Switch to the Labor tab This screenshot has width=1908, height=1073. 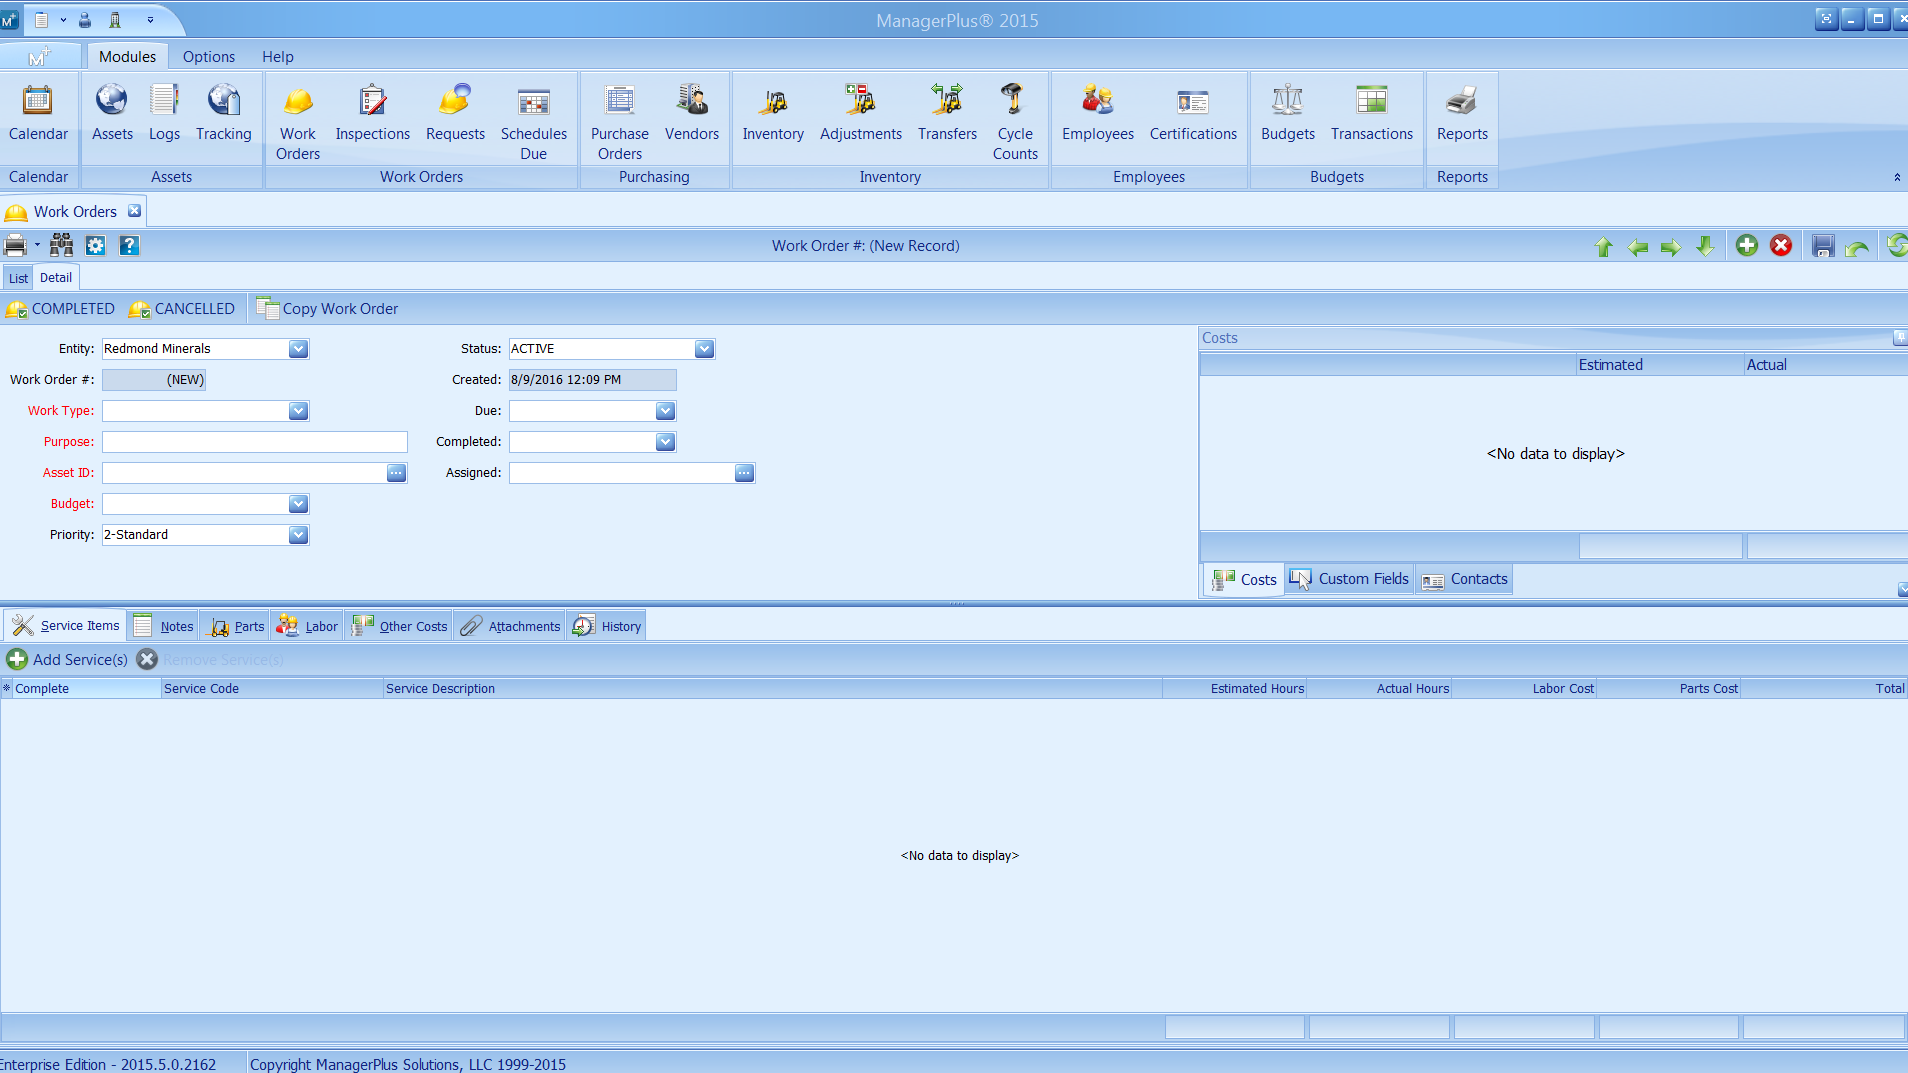[x=307, y=626]
